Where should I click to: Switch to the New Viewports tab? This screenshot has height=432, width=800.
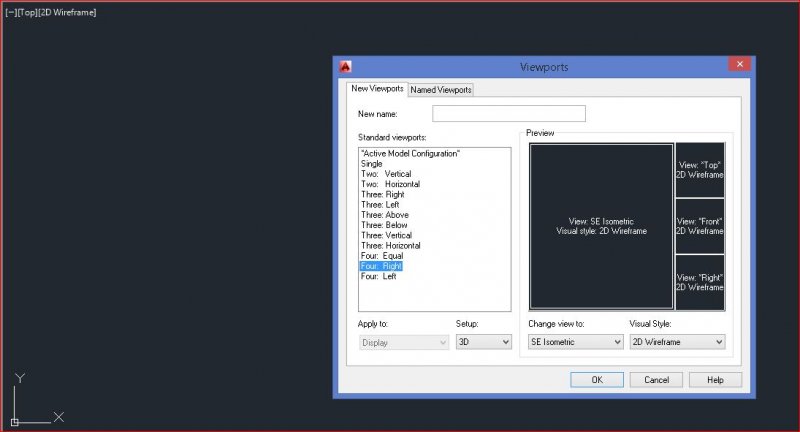[377, 89]
